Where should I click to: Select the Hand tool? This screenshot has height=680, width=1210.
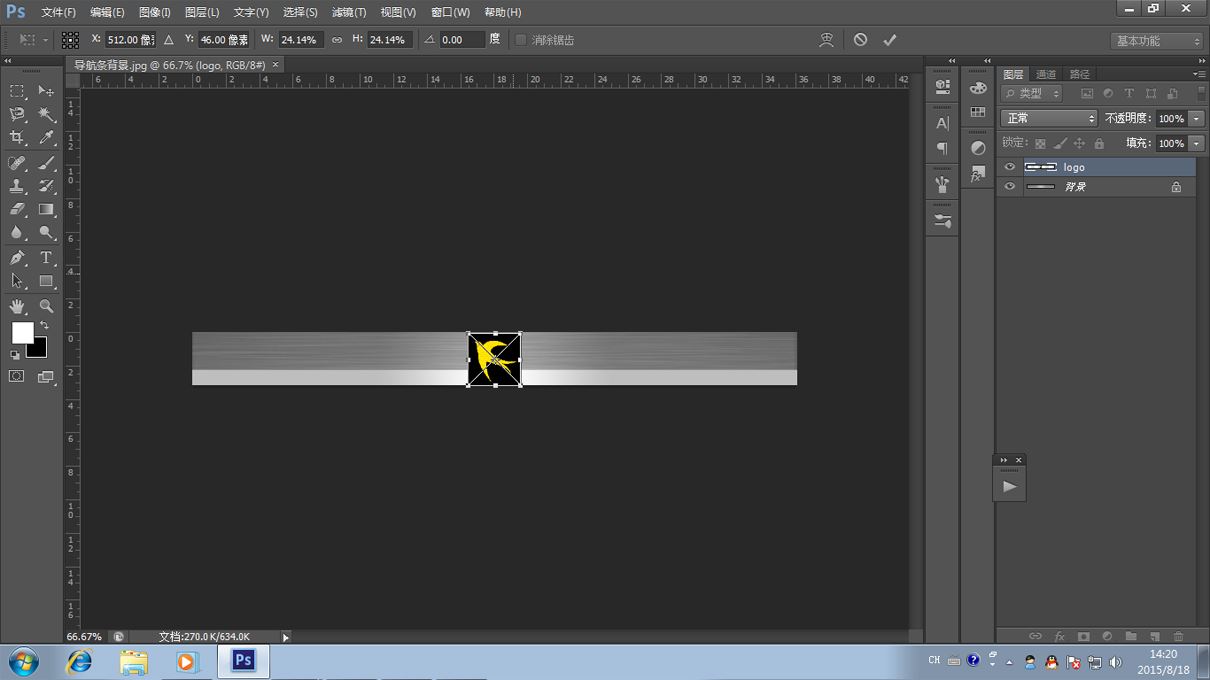(17, 306)
